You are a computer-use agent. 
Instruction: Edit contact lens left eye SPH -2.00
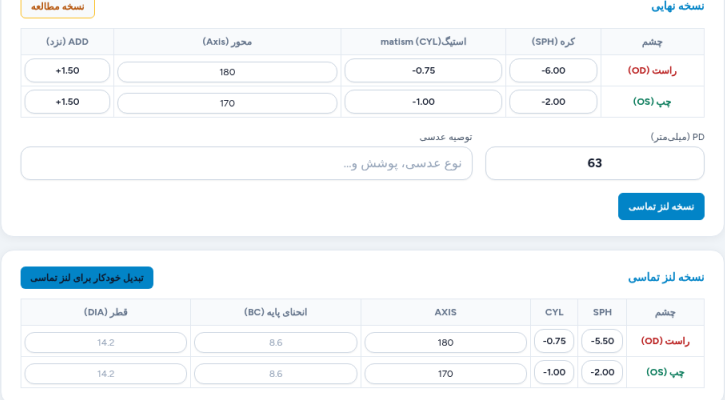tap(602, 372)
